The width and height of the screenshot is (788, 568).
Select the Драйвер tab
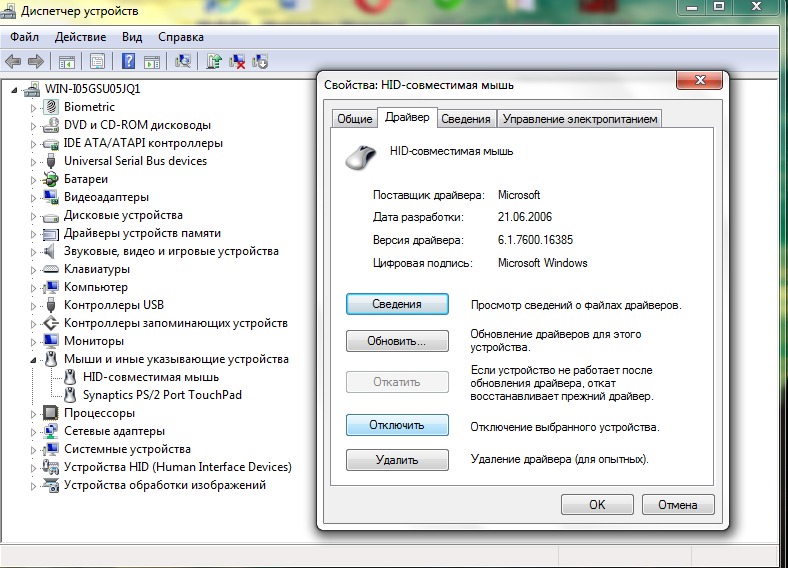tap(407, 118)
